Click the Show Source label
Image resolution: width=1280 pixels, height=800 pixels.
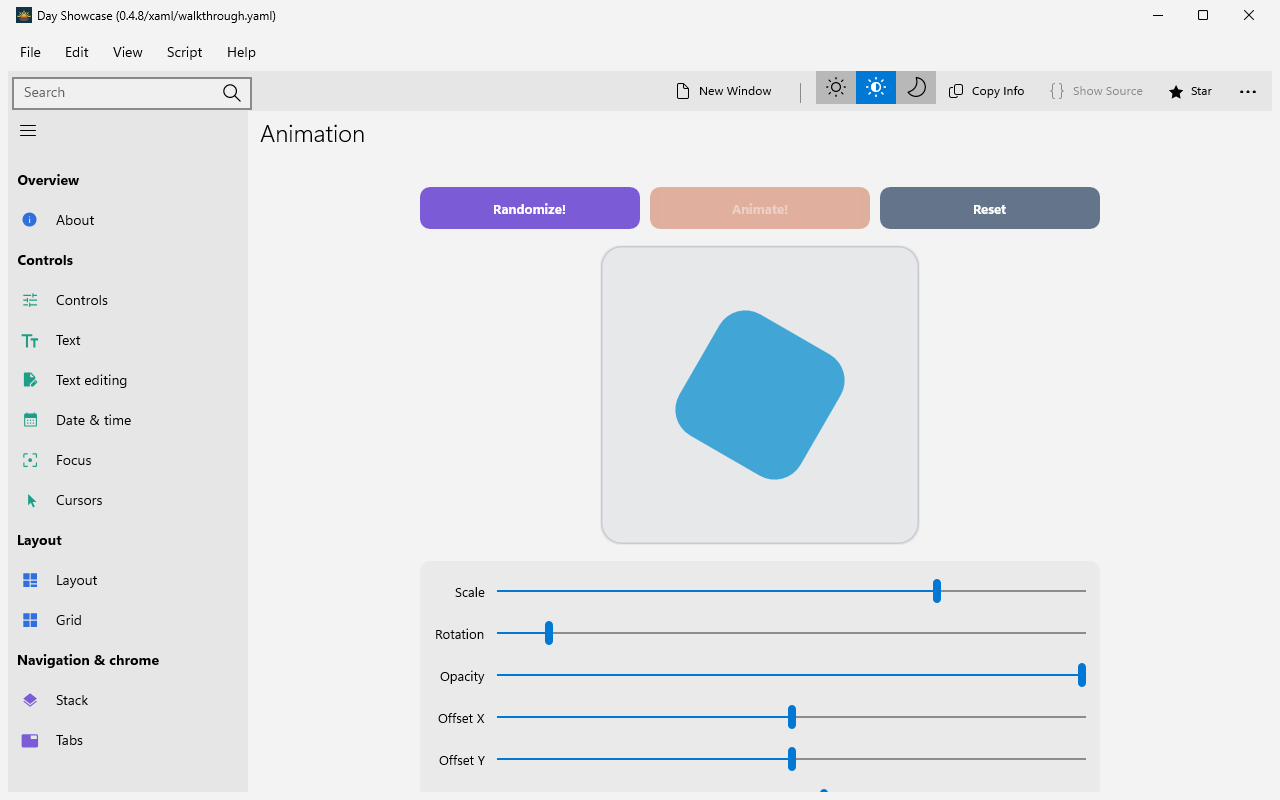(x=1108, y=91)
